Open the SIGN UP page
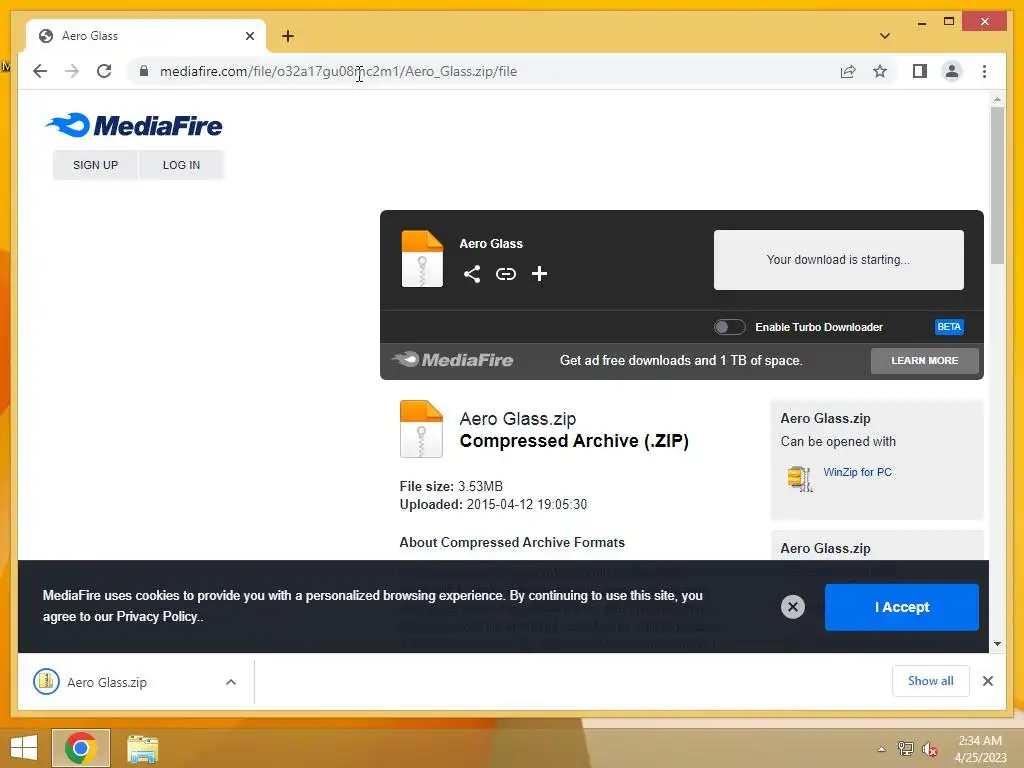 coord(95,165)
